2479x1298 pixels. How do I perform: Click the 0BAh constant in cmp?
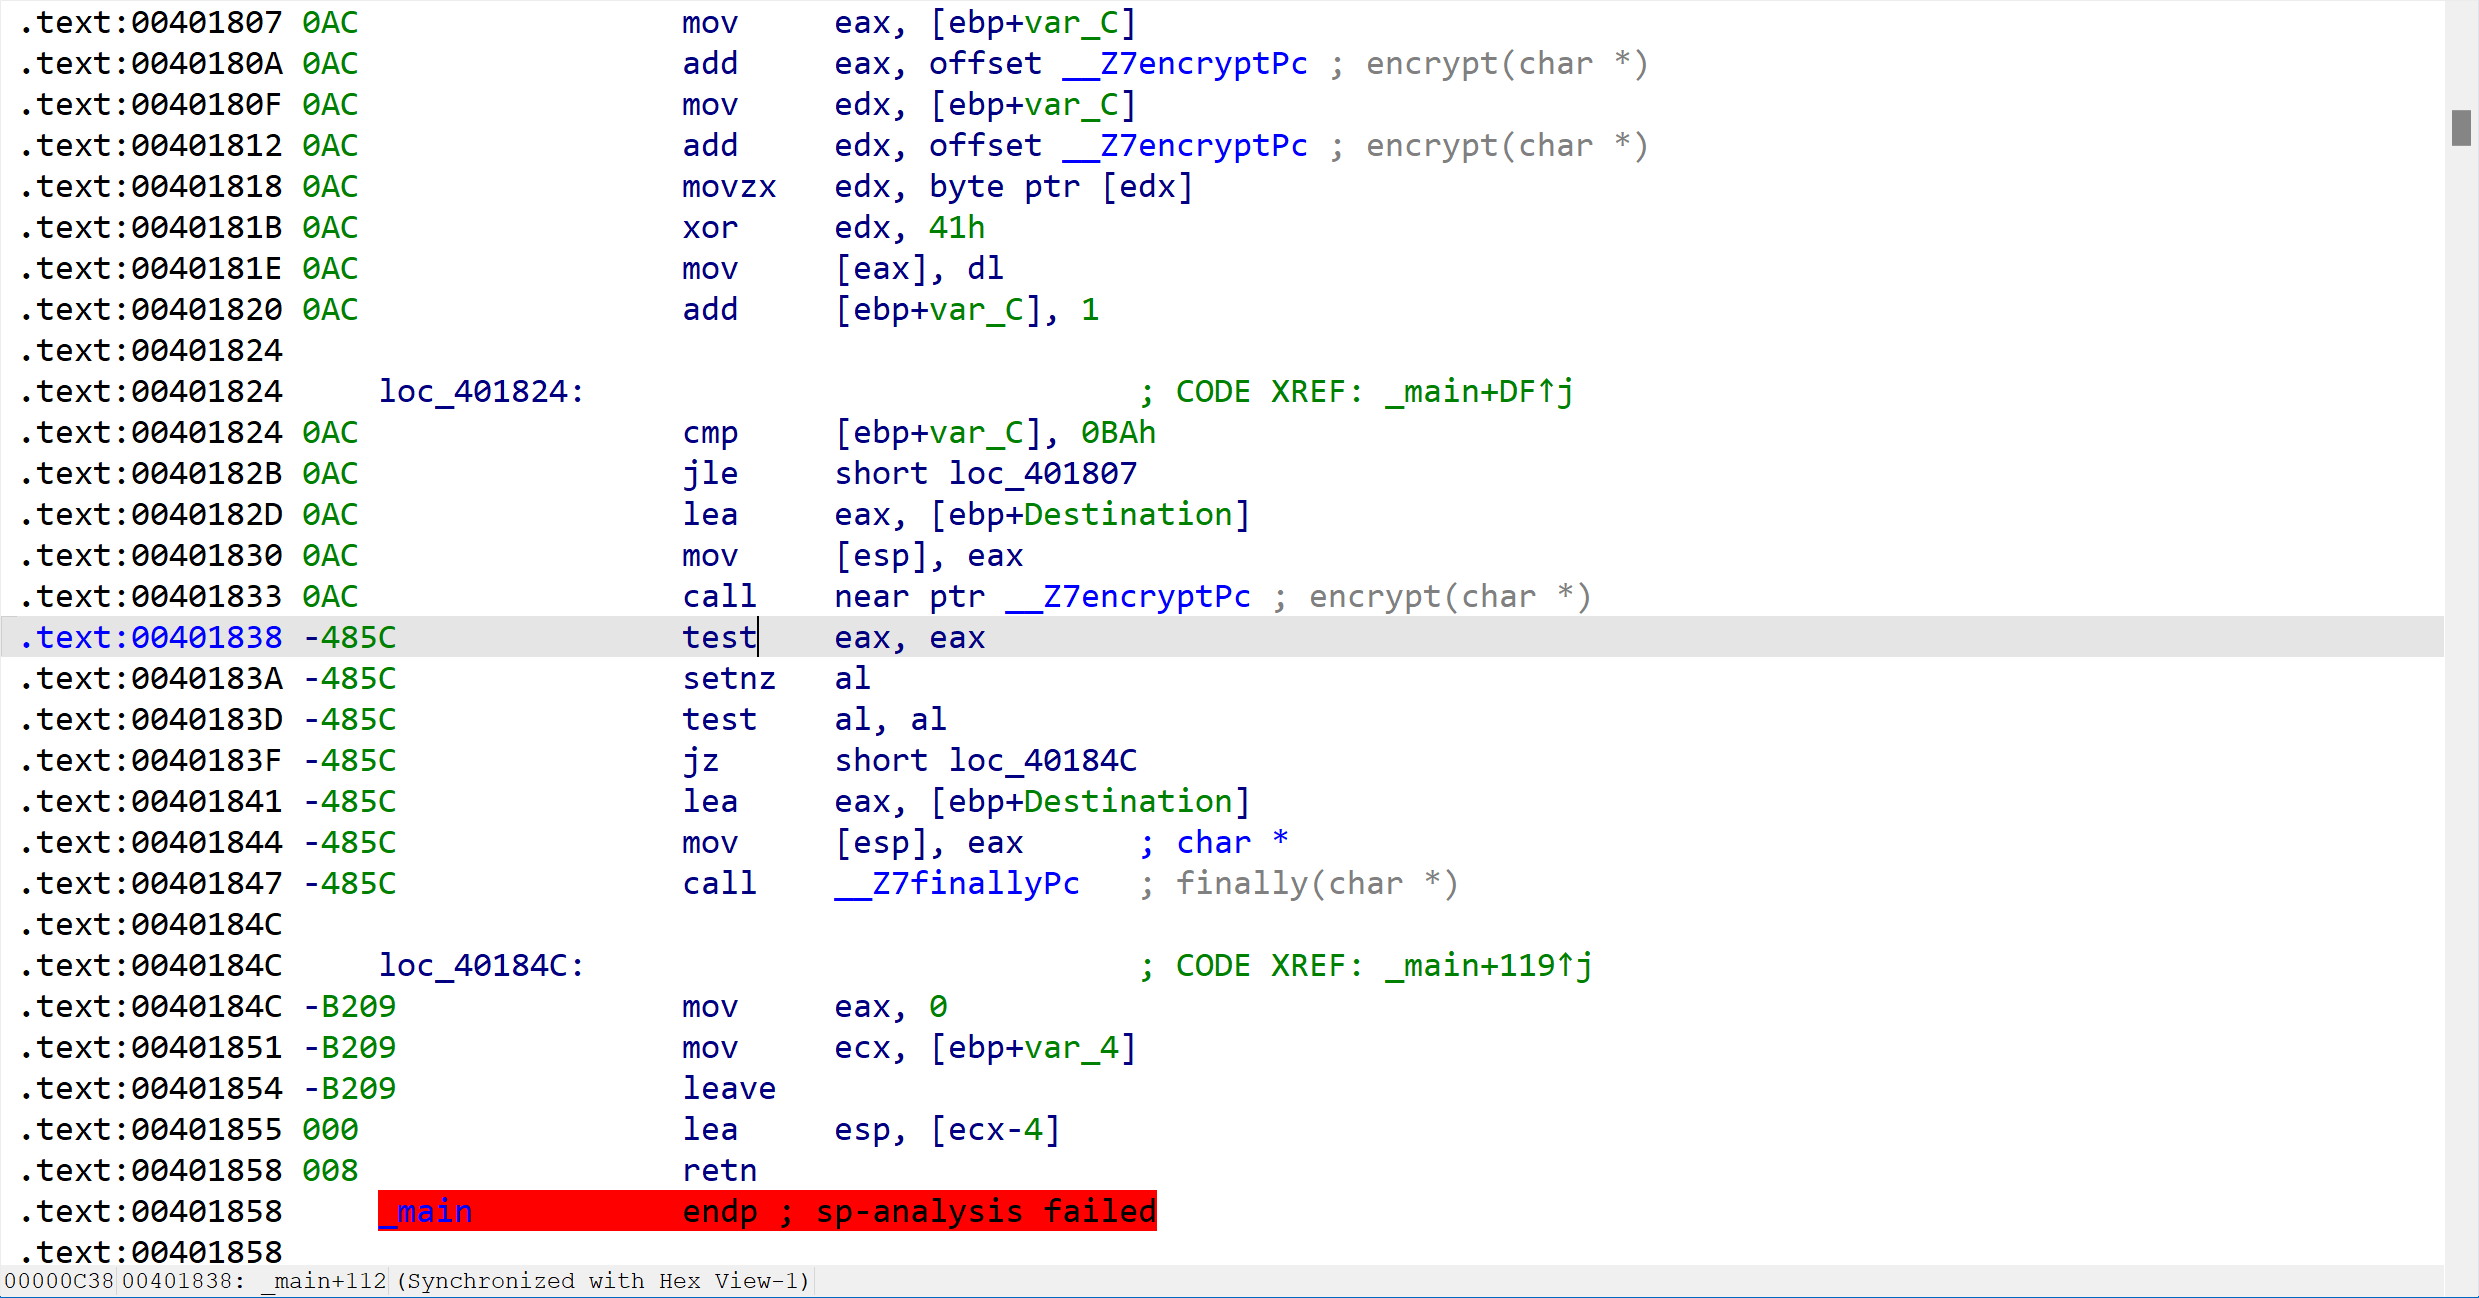(x=1118, y=433)
